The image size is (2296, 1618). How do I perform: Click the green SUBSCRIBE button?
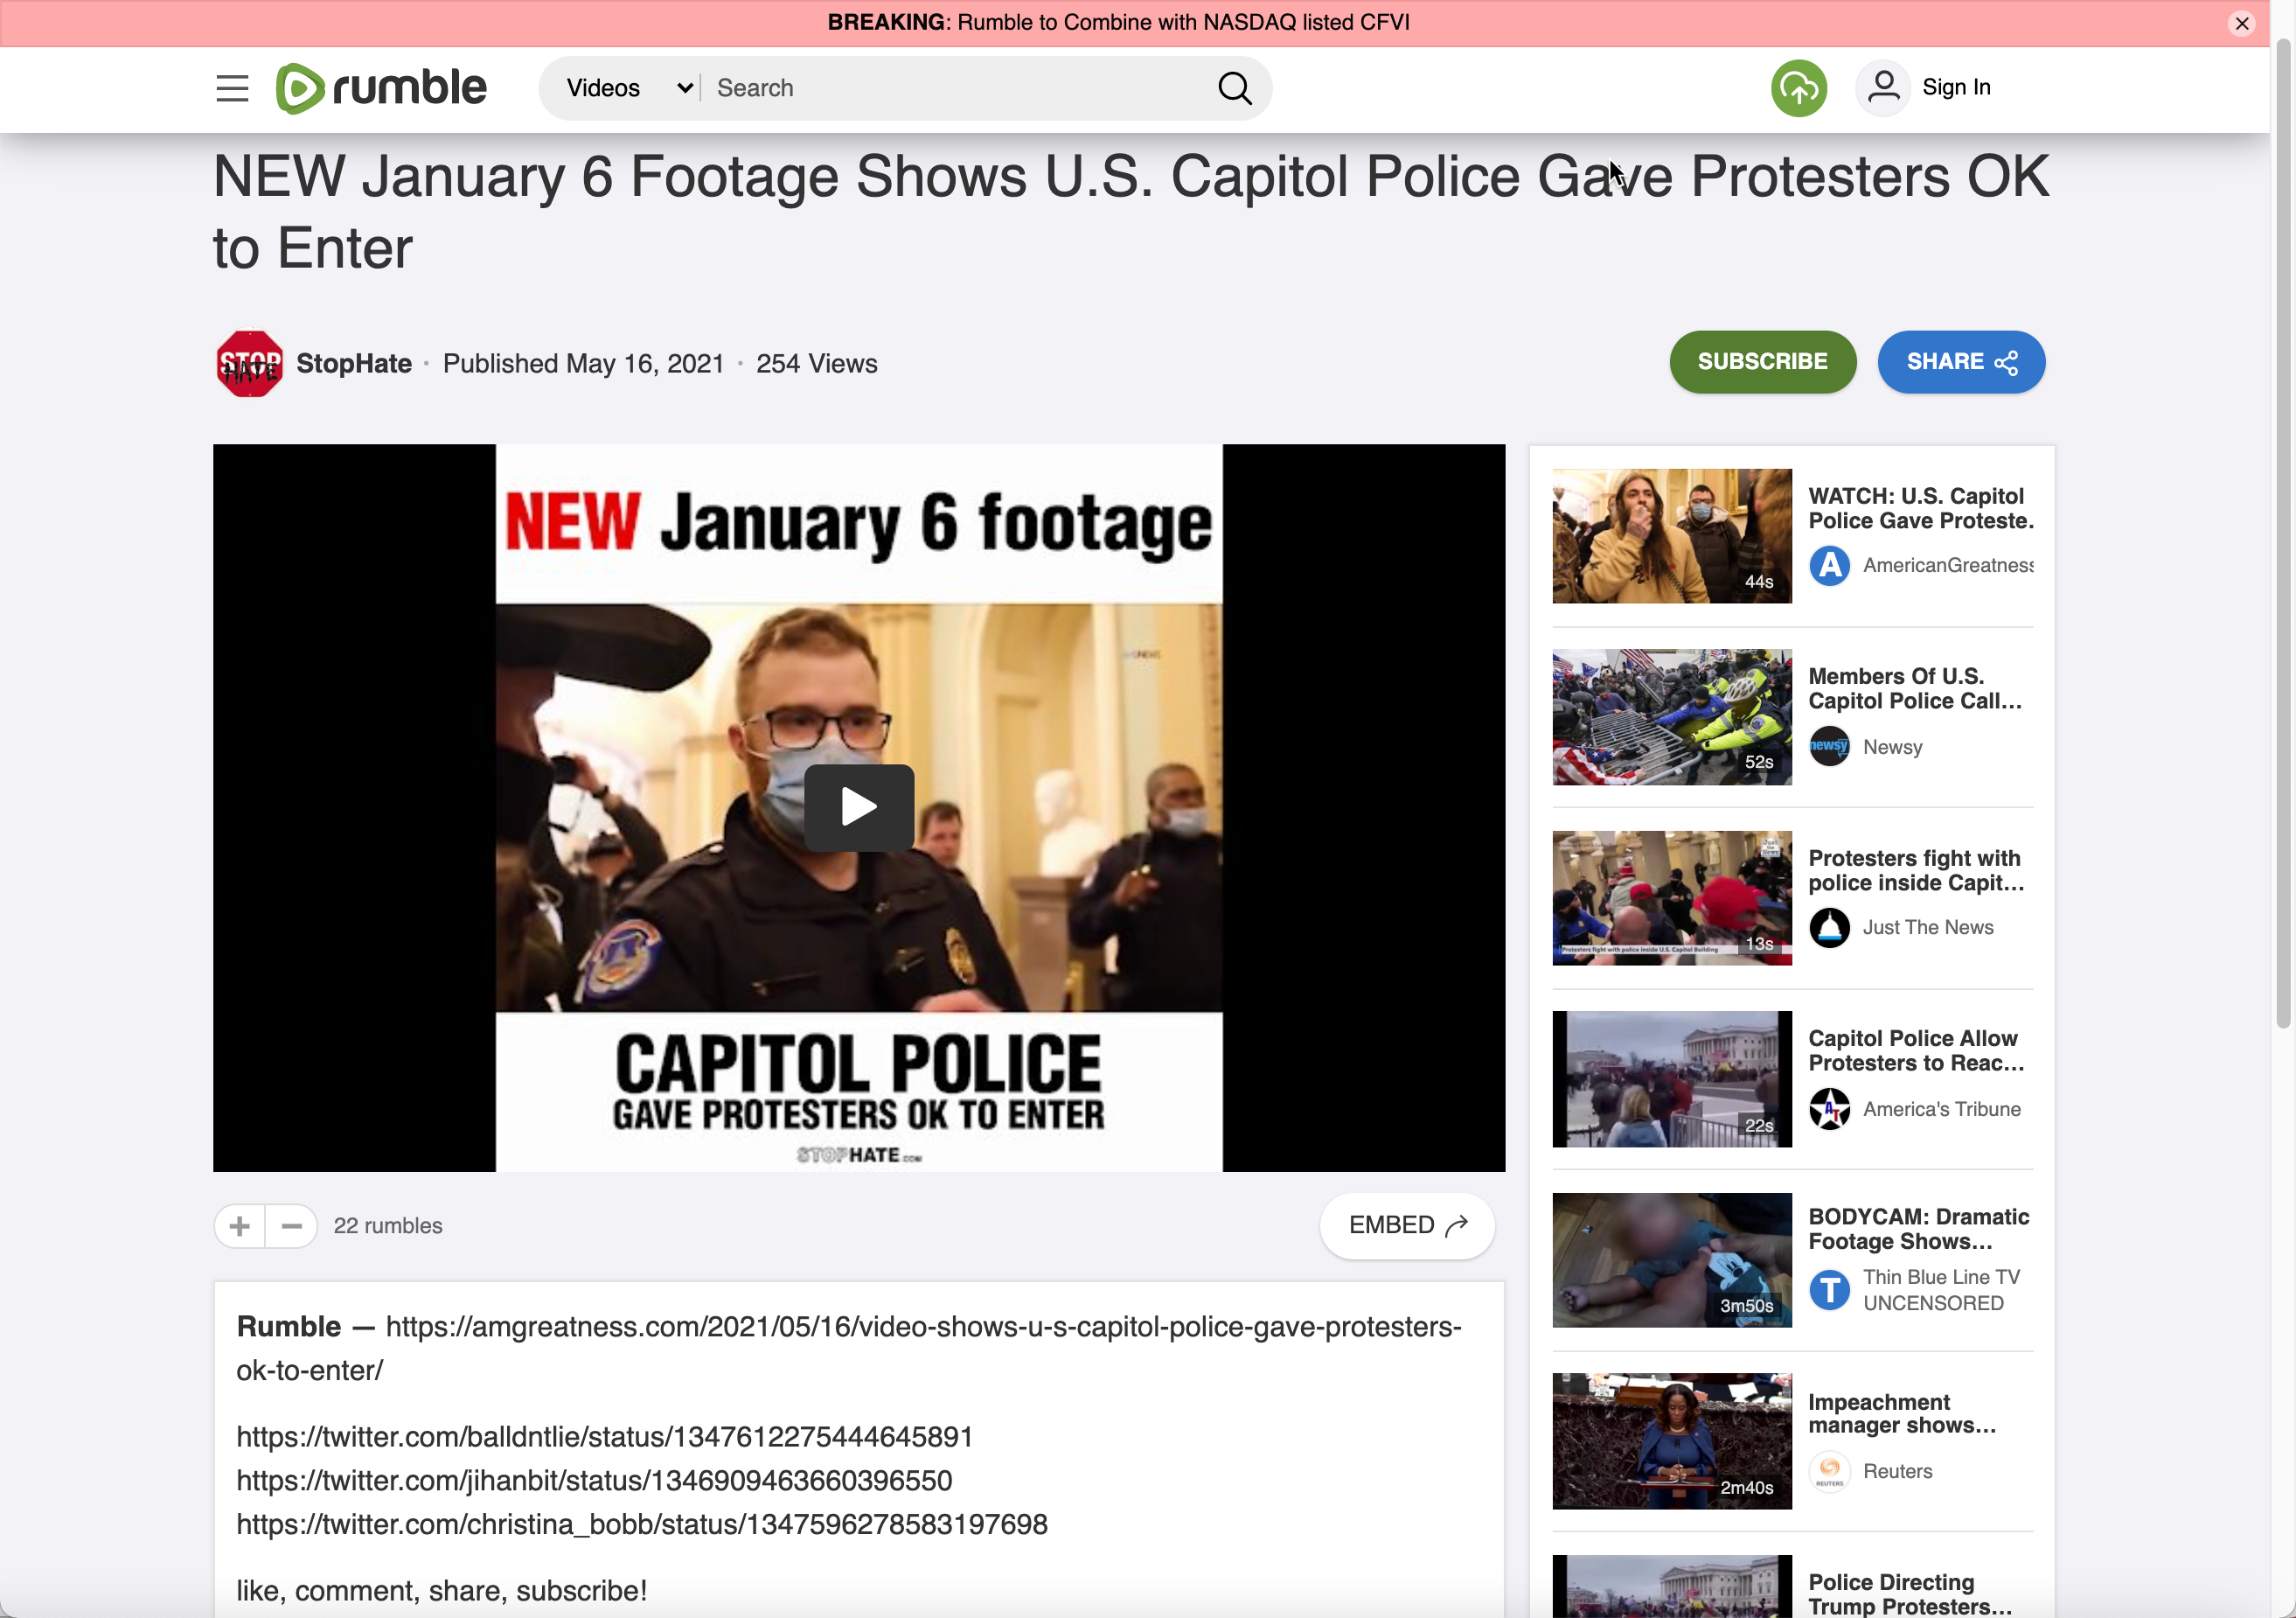(1762, 362)
